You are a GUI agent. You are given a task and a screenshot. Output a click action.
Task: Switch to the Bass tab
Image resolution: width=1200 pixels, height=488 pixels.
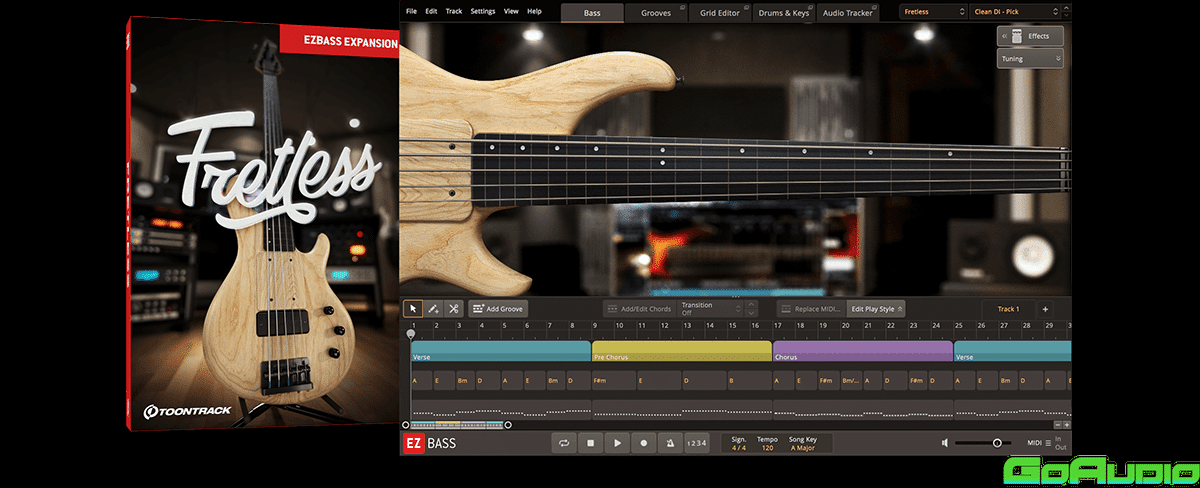[592, 12]
